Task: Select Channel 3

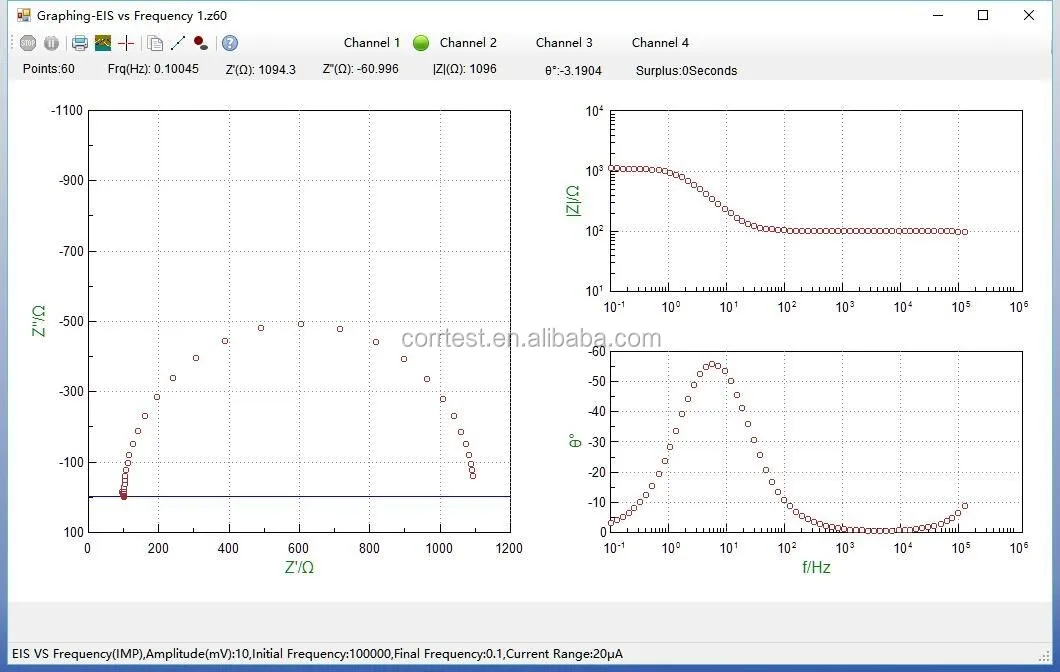Action: (564, 43)
